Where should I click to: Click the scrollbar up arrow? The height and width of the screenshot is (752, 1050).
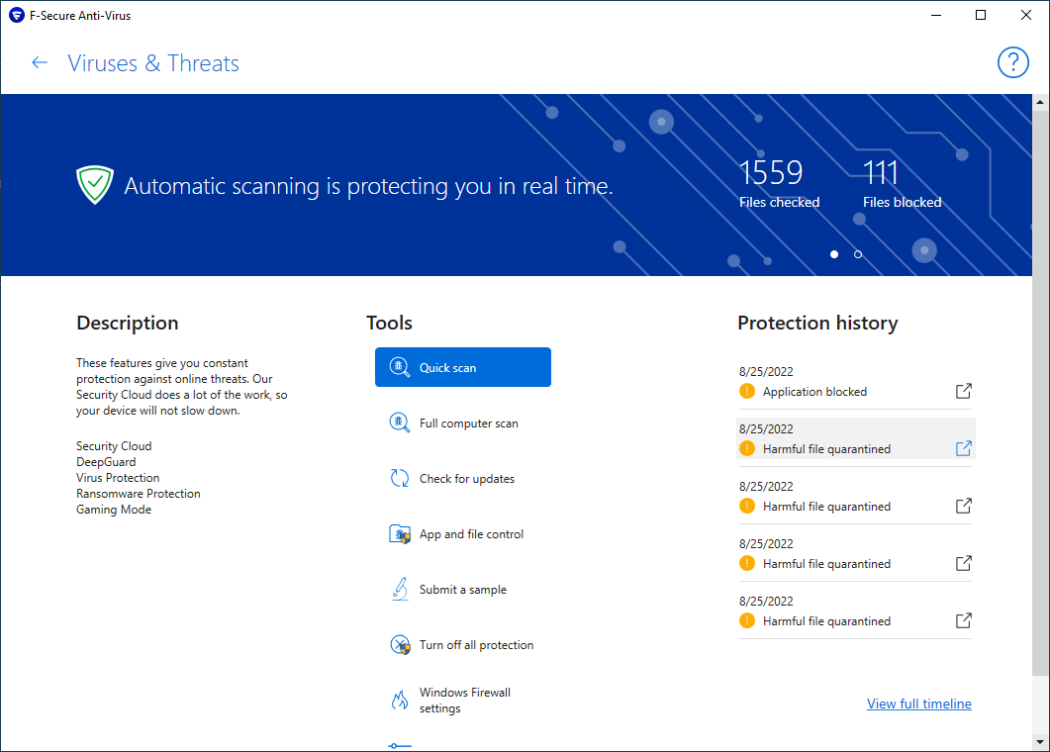click(x=1040, y=102)
